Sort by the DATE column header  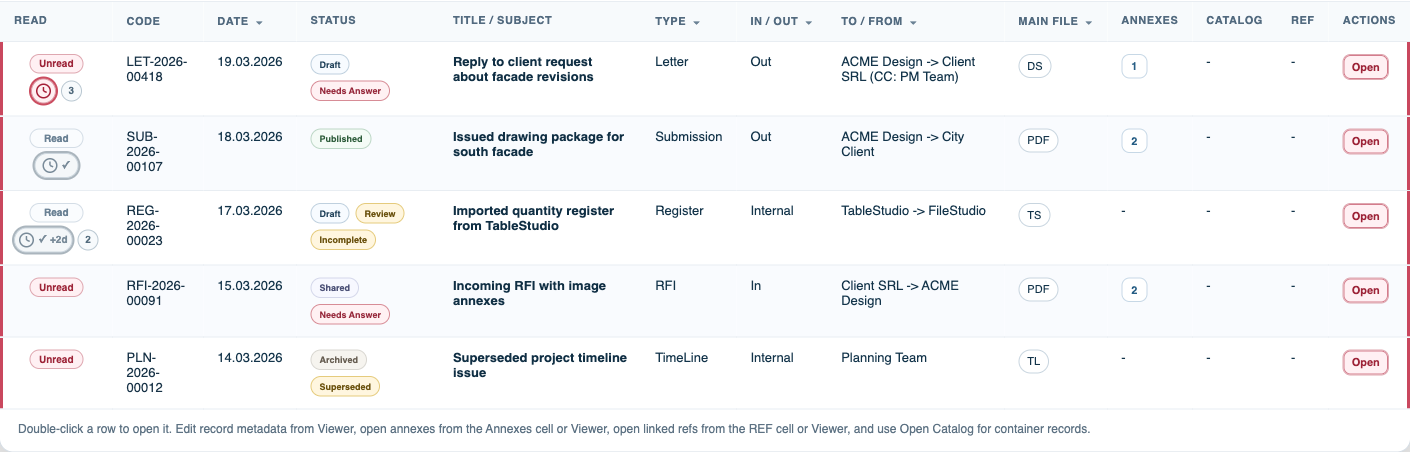tap(240, 21)
